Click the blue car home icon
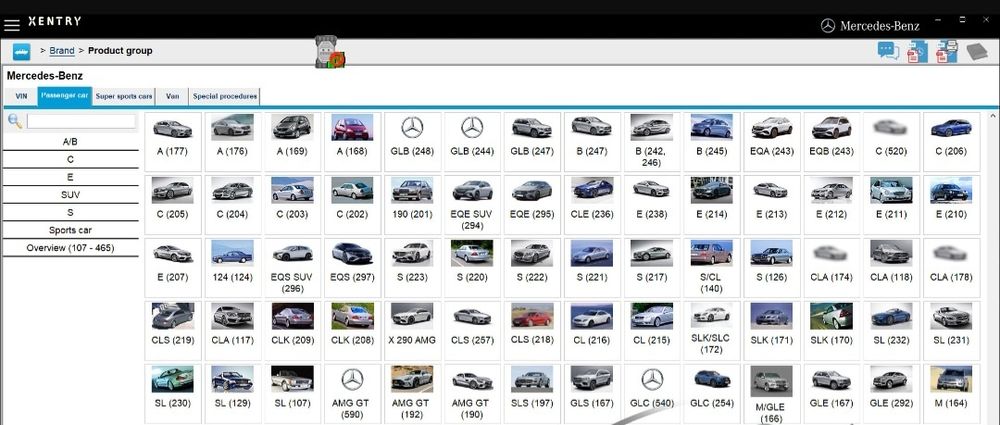The image size is (1000, 425). pyautogui.click(x=21, y=52)
